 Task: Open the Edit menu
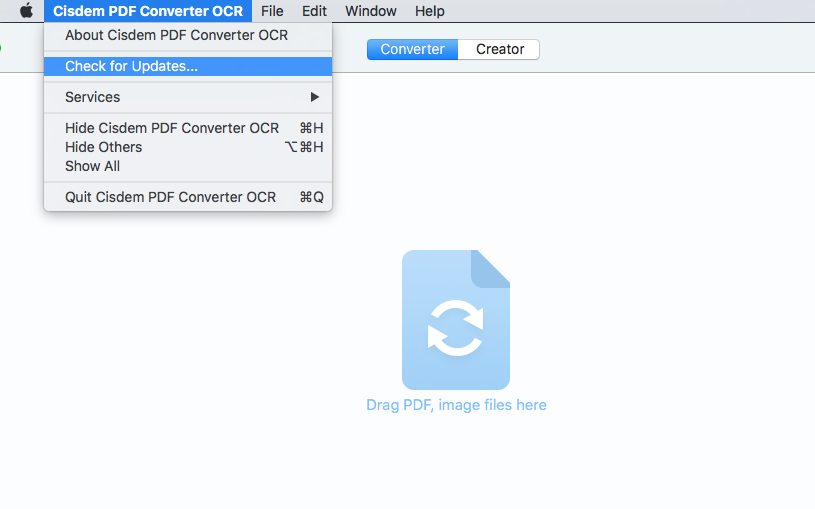[314, 11]
